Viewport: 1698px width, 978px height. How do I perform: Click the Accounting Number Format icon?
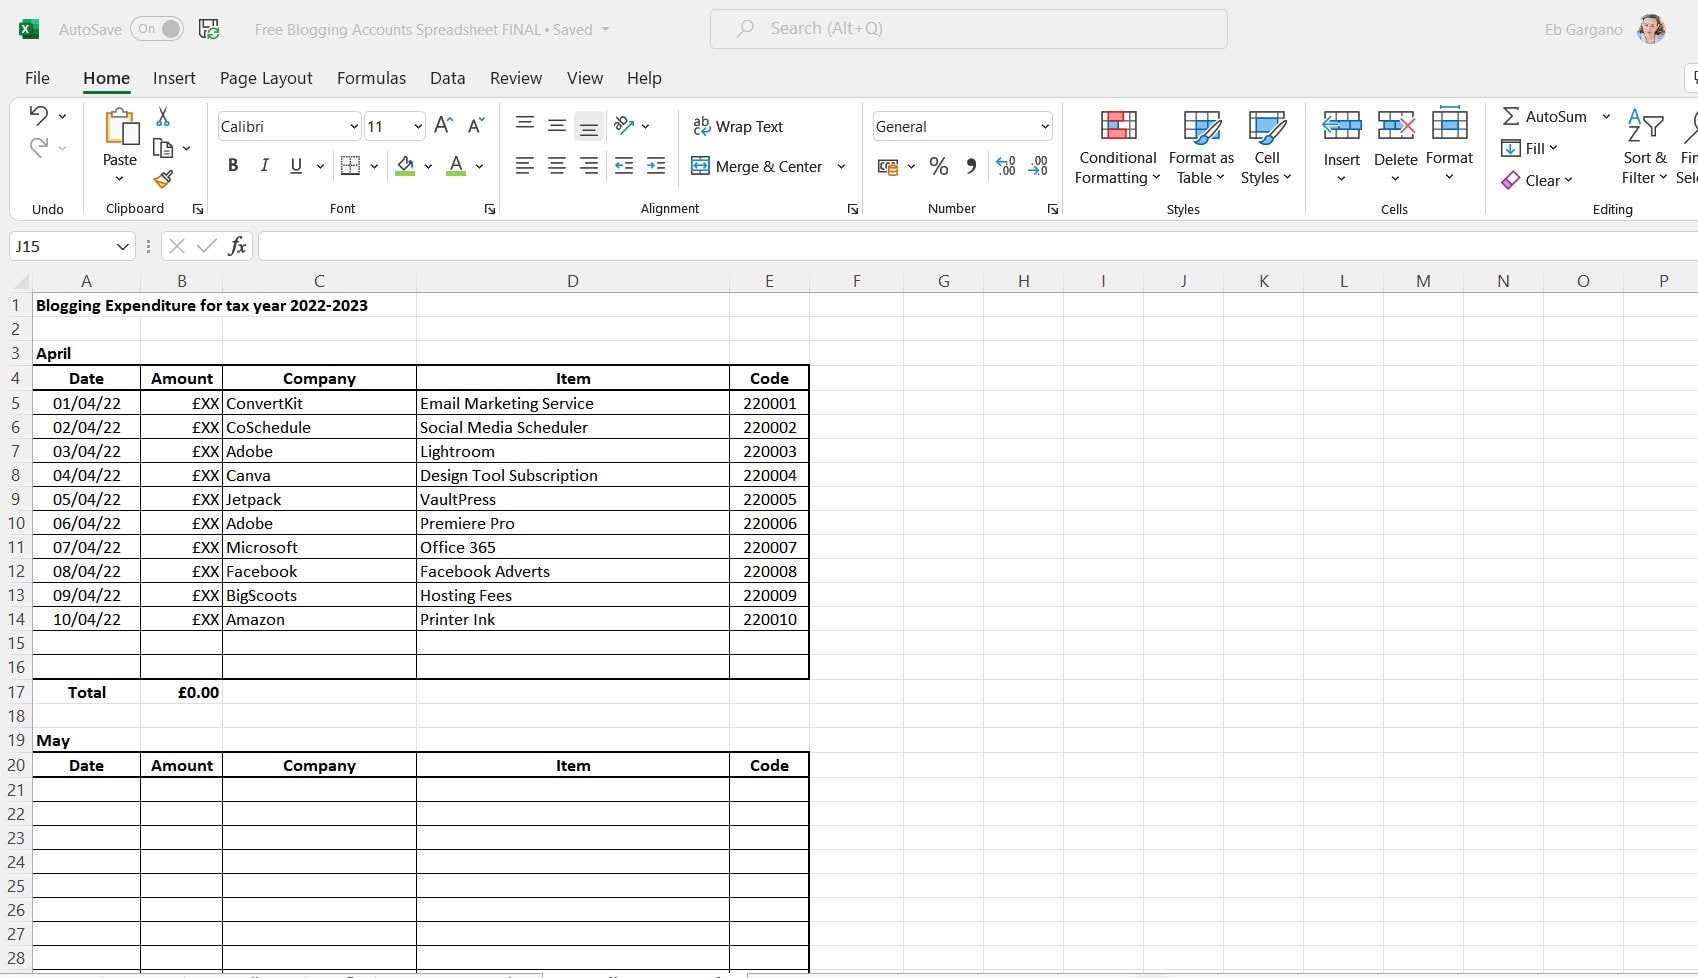888,167
